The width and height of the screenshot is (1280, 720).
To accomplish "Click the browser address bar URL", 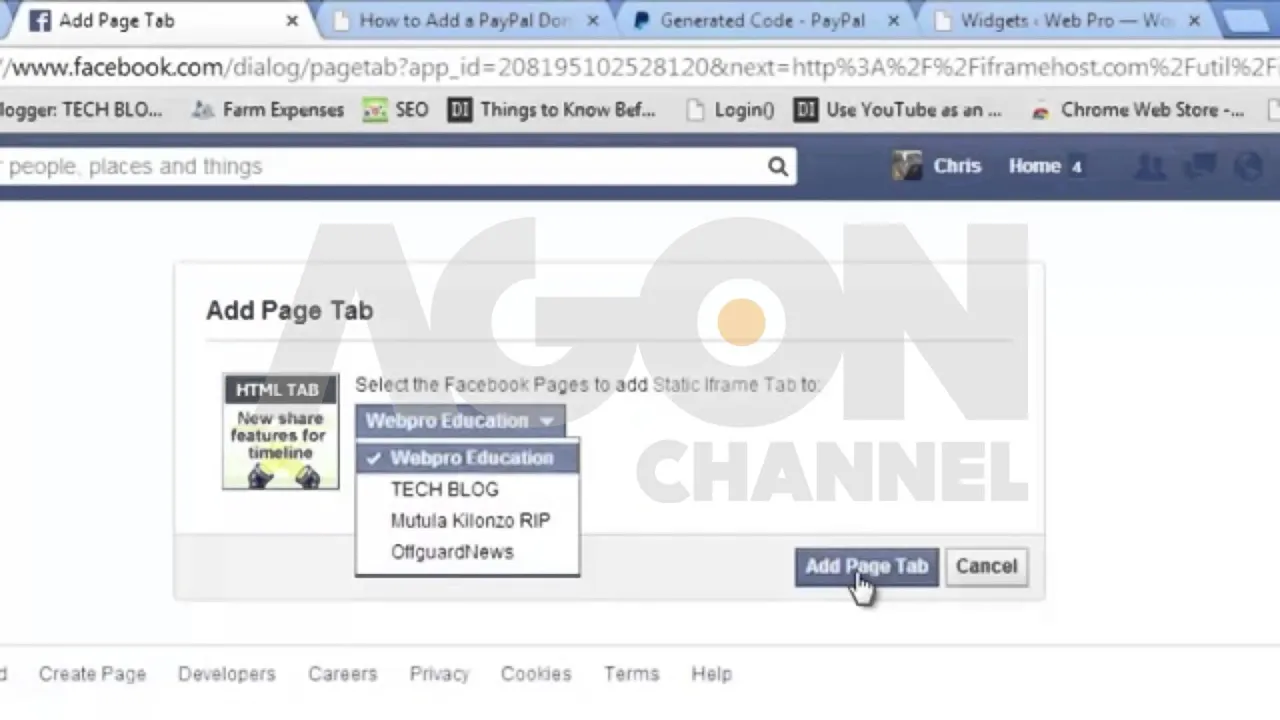I will (x=640, y=67).
